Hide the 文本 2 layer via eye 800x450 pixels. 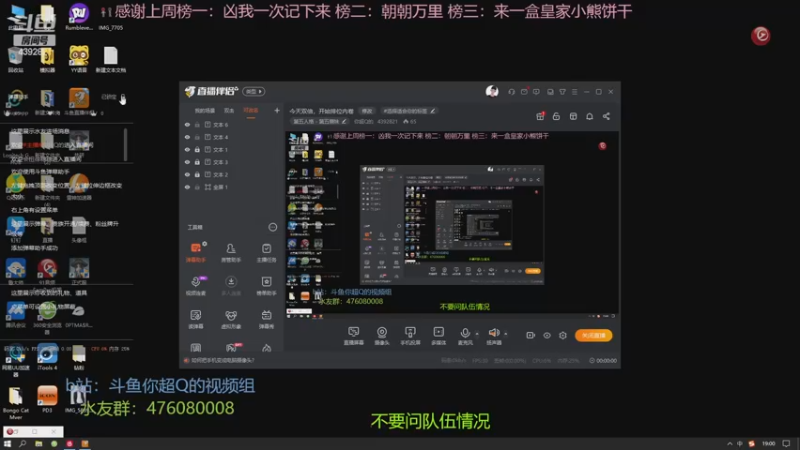pyautogui.click(x=187, y=174)
